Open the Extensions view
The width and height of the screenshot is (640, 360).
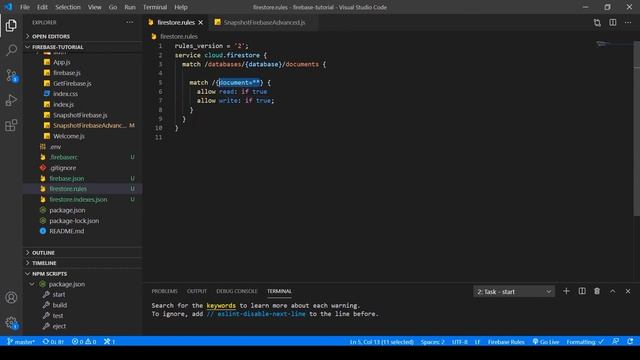11,125
